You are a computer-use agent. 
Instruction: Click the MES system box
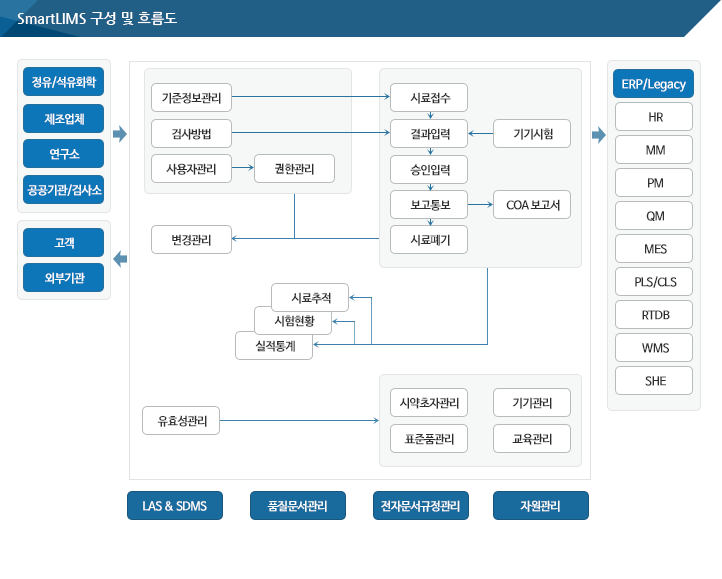(655, 249)
